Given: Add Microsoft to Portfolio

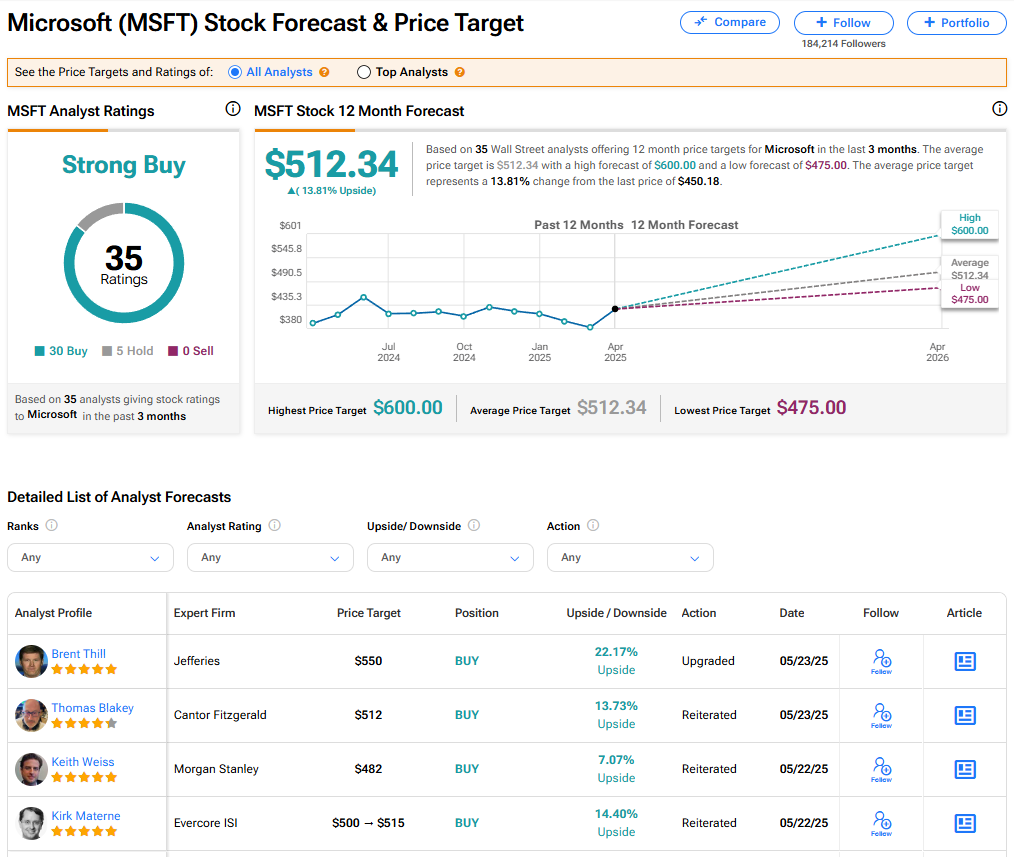Looking at the screenshot, I should pyautogui.click(x=956, y=23).
